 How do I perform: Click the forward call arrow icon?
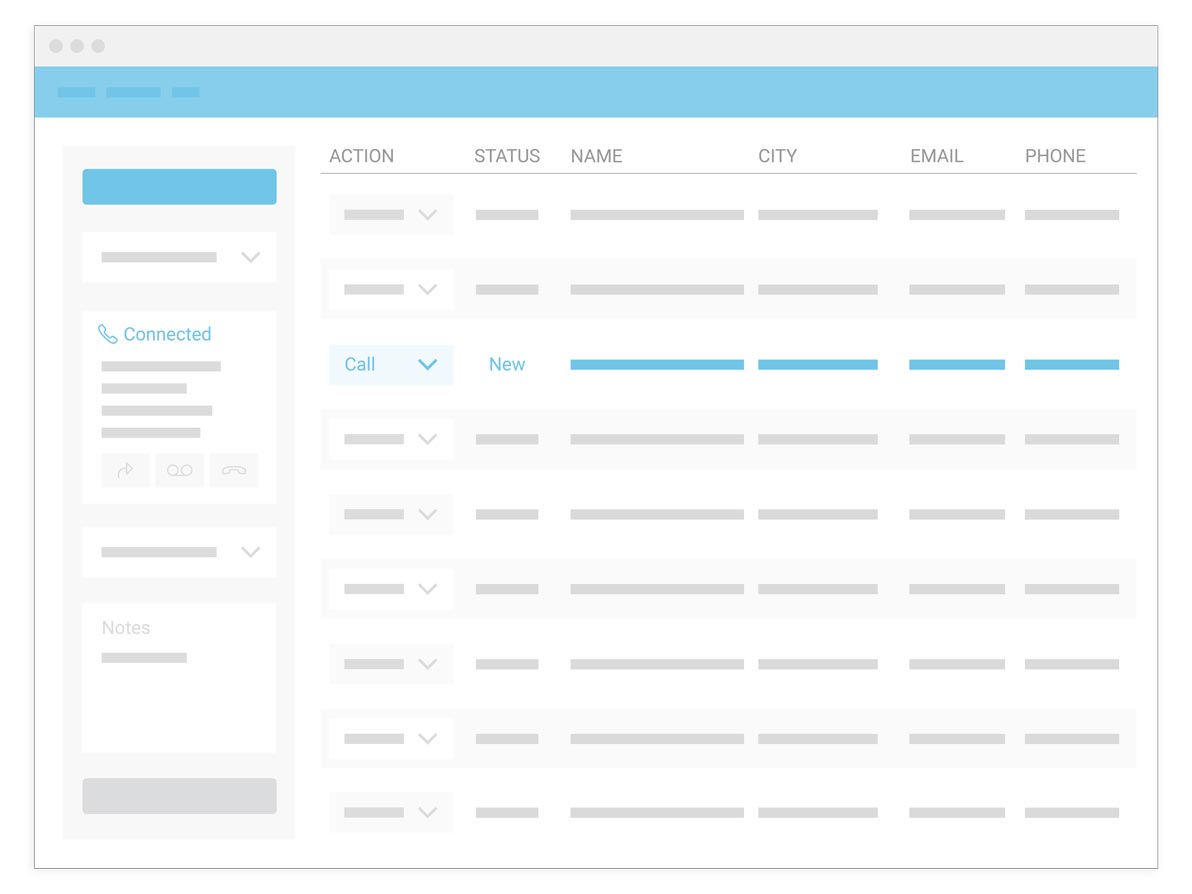pos(125,471)
